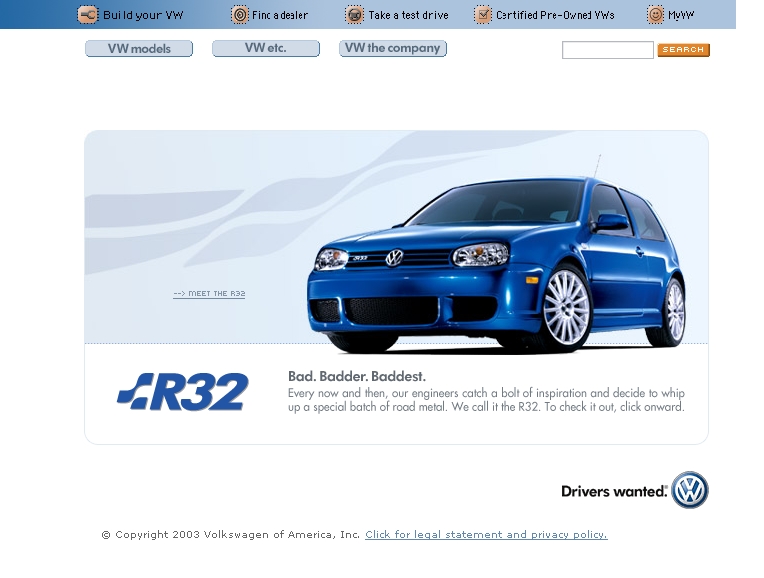Click the VW emblem on the car grille

394,258
